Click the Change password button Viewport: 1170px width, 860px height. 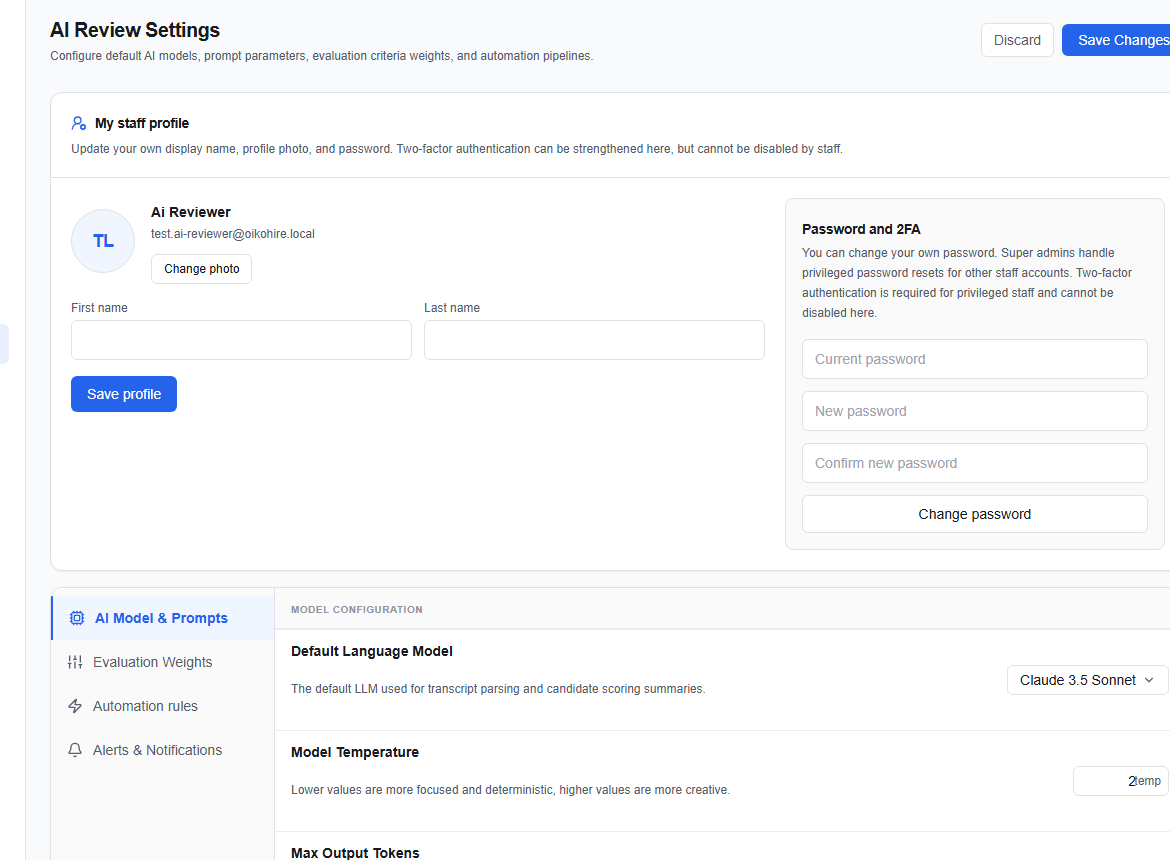(975, 514)
